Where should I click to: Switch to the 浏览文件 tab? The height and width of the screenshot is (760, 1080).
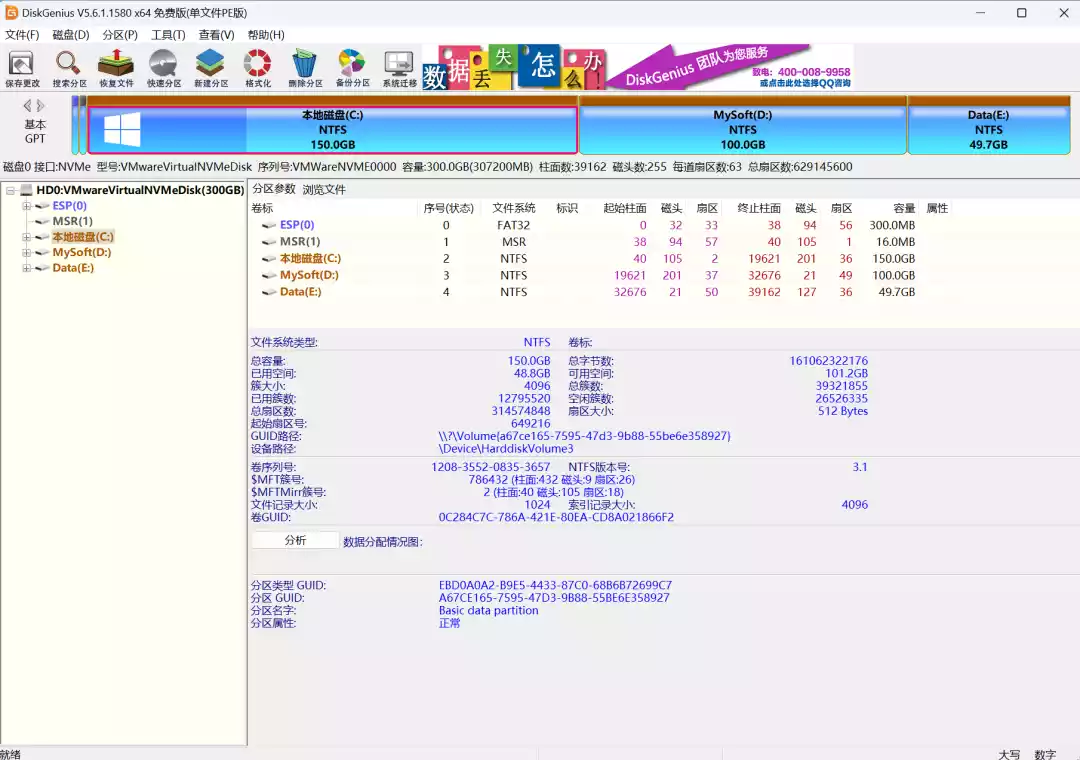click(324, 189)
